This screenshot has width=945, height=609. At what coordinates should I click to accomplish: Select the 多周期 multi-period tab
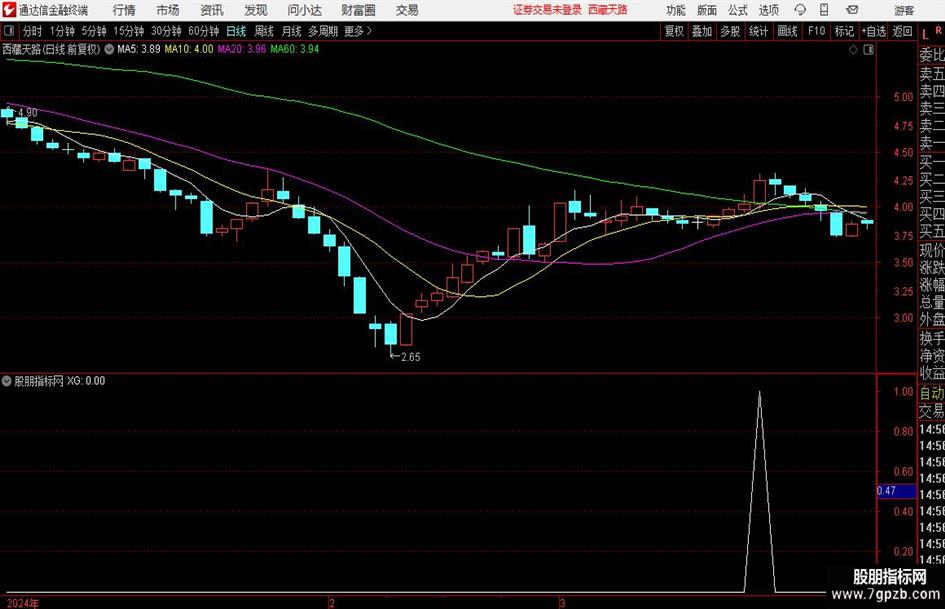323,31
